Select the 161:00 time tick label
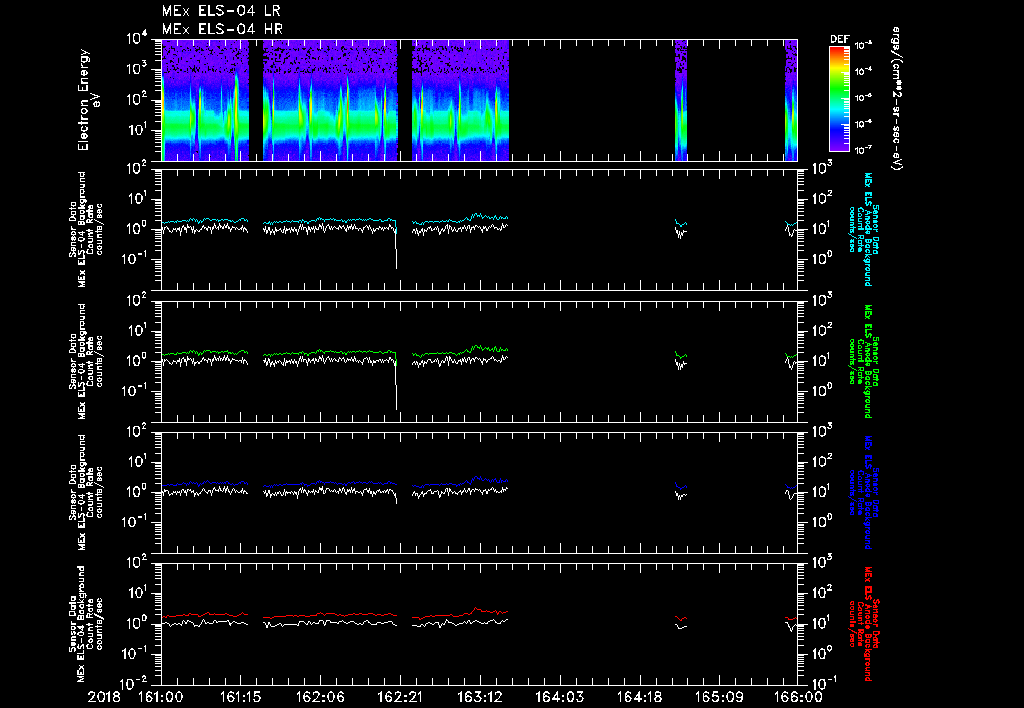 pos(161,697)
